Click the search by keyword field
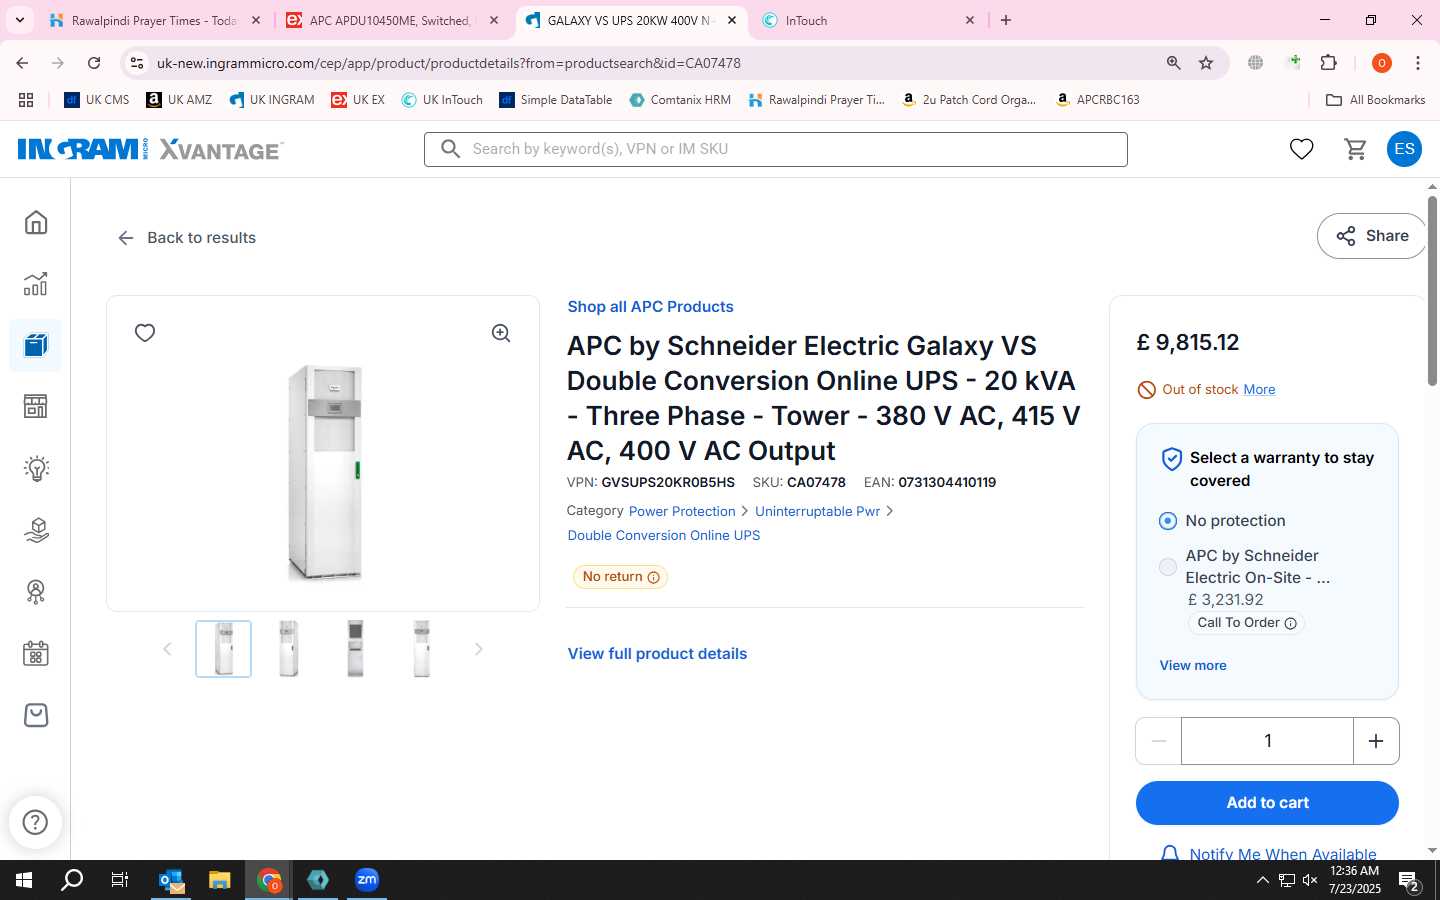 coord(776,149)
